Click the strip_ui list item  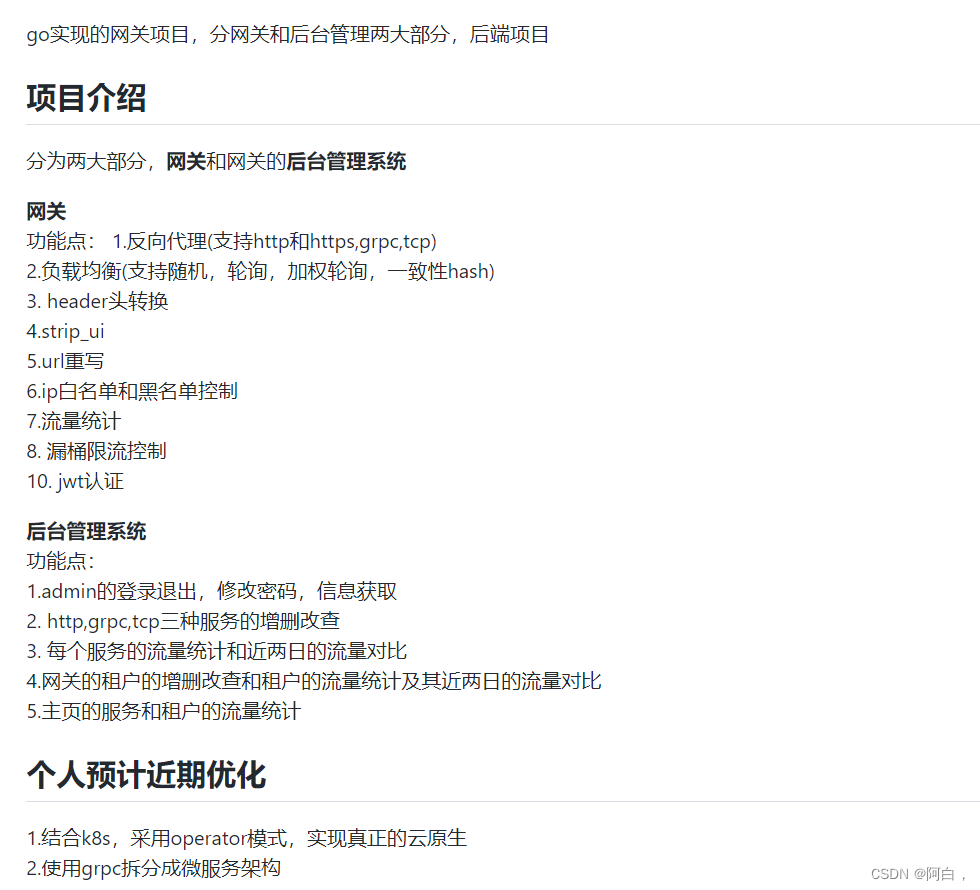65,331
